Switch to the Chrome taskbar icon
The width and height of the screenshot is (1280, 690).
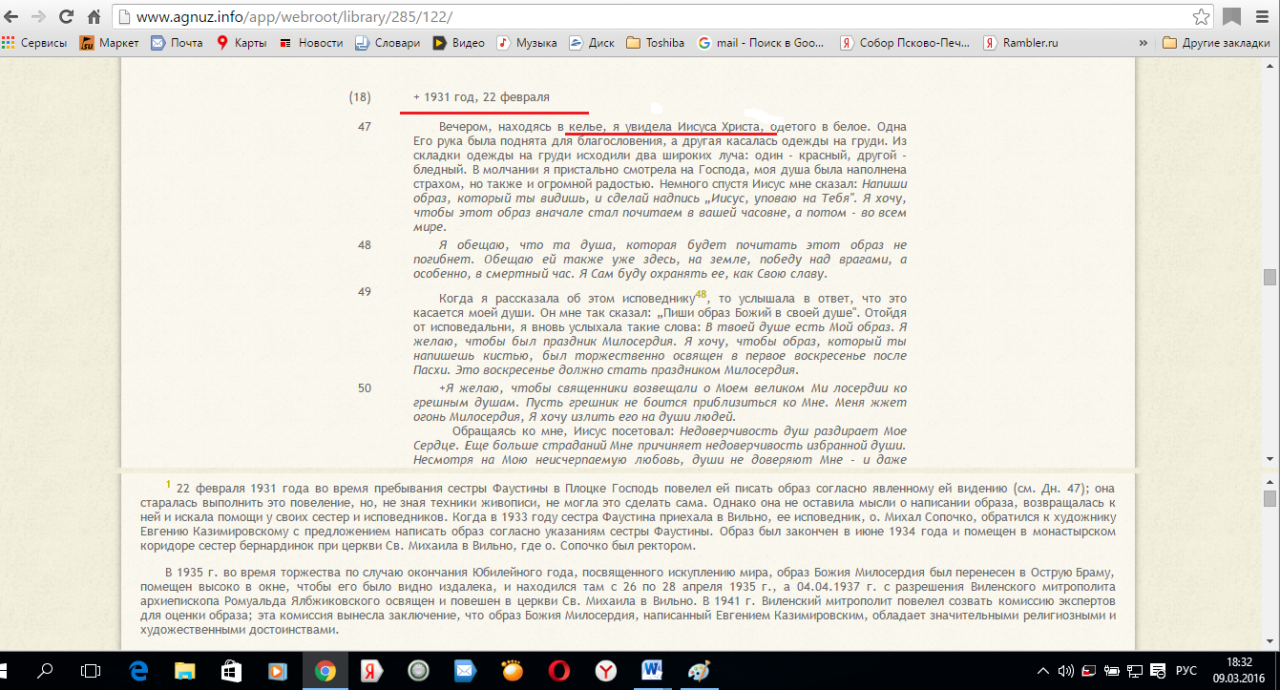[x=325, y=671]
